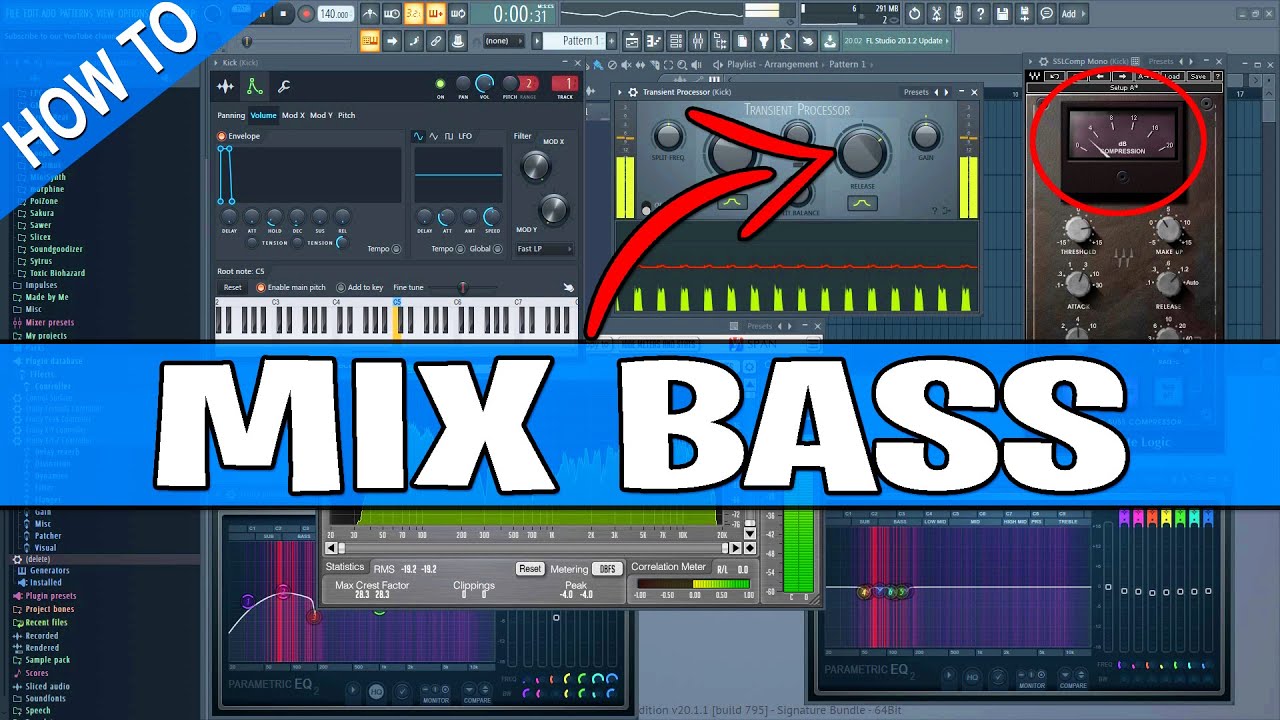The width and height of the screenshot is (1280, 720).
Task: Select the link chain icon in the toolbar
Action: 435,41
